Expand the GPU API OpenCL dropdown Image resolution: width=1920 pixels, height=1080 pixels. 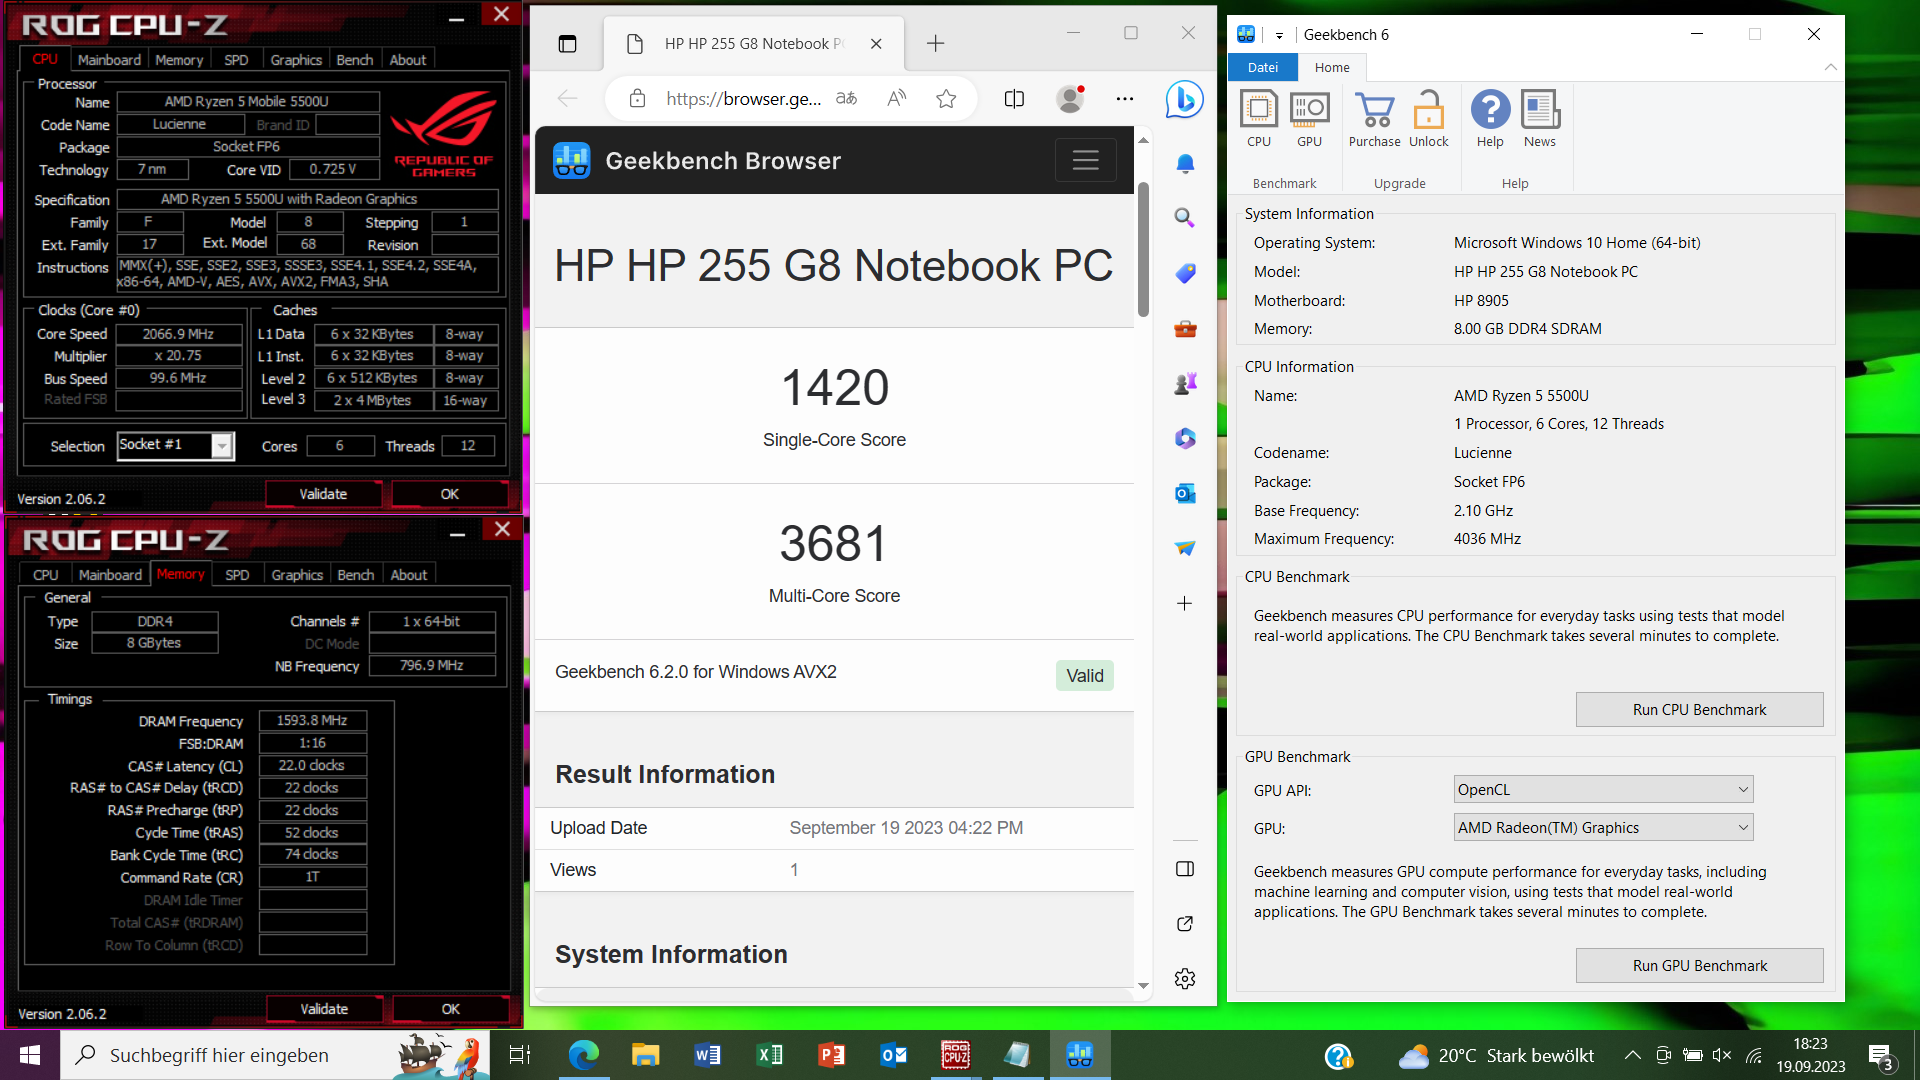click(1603, 789)
